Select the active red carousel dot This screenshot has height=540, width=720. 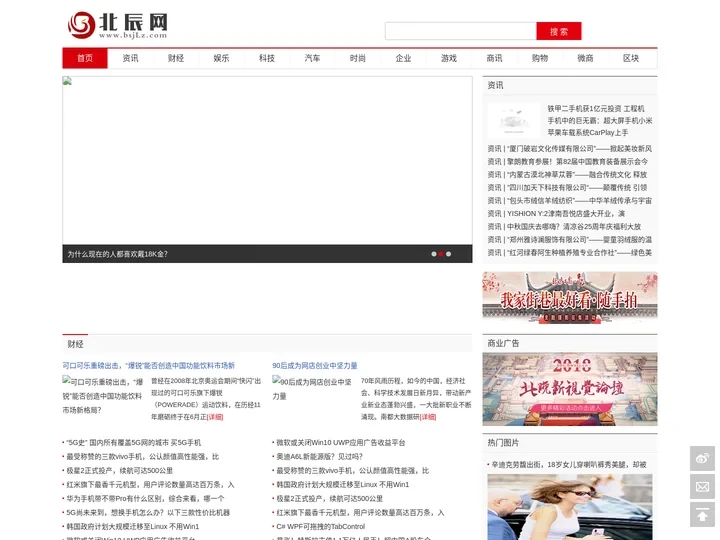[x=441, y=254]
